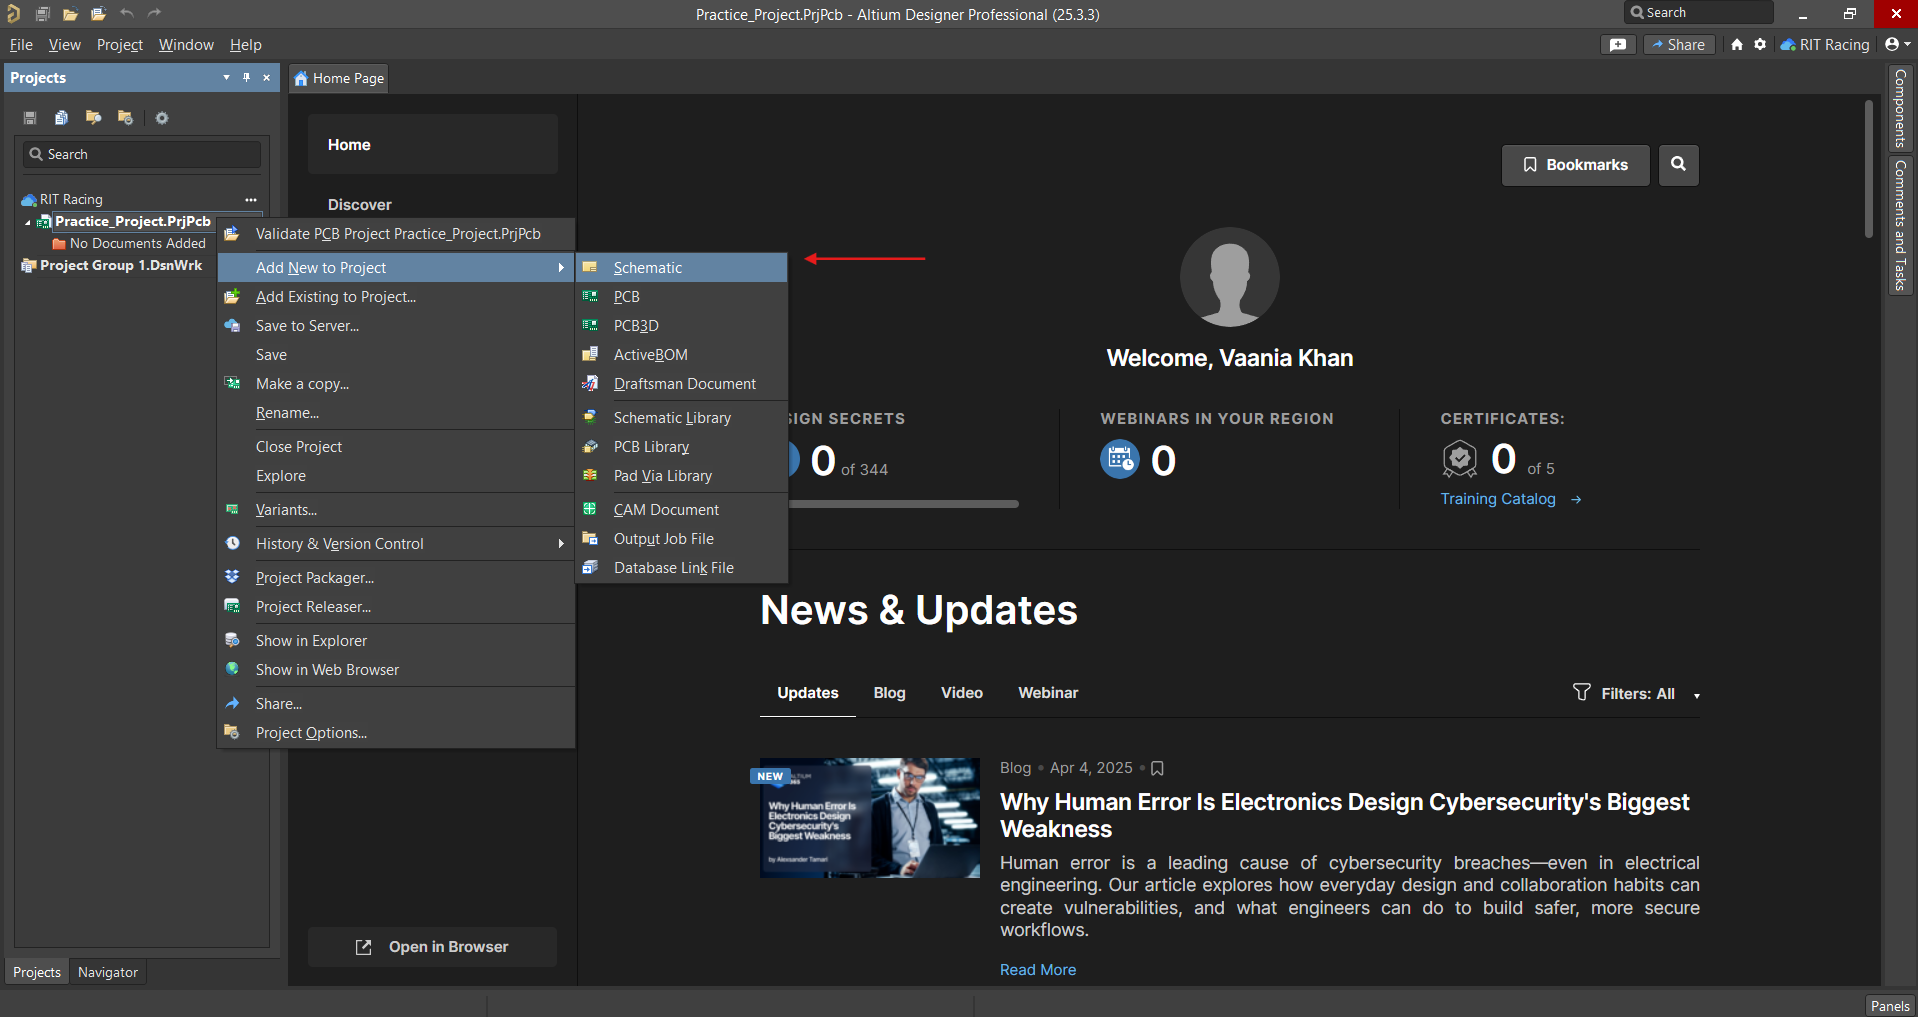Click Add Existing to Project...
This screenshot has height=1017, width=1918.
click(396, 297)
